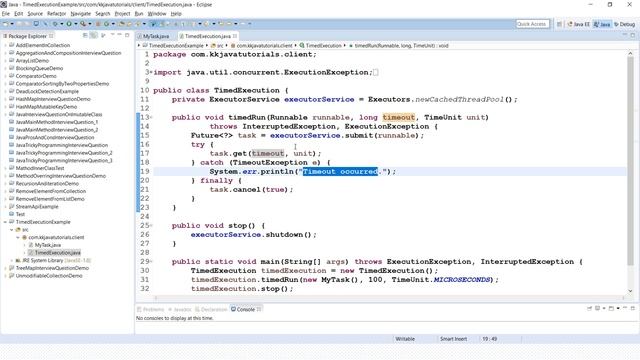Click the Writable status entry
This screenshot has width=640, height=360.
pos(405,339)
